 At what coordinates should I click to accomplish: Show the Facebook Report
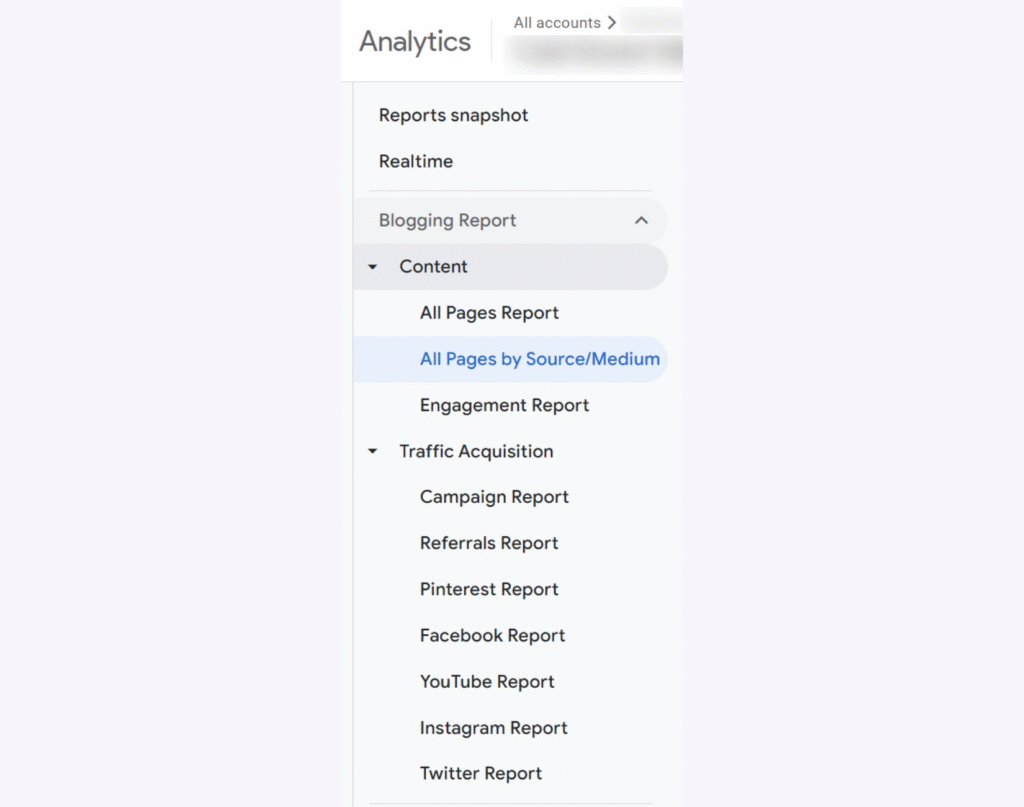492,635
